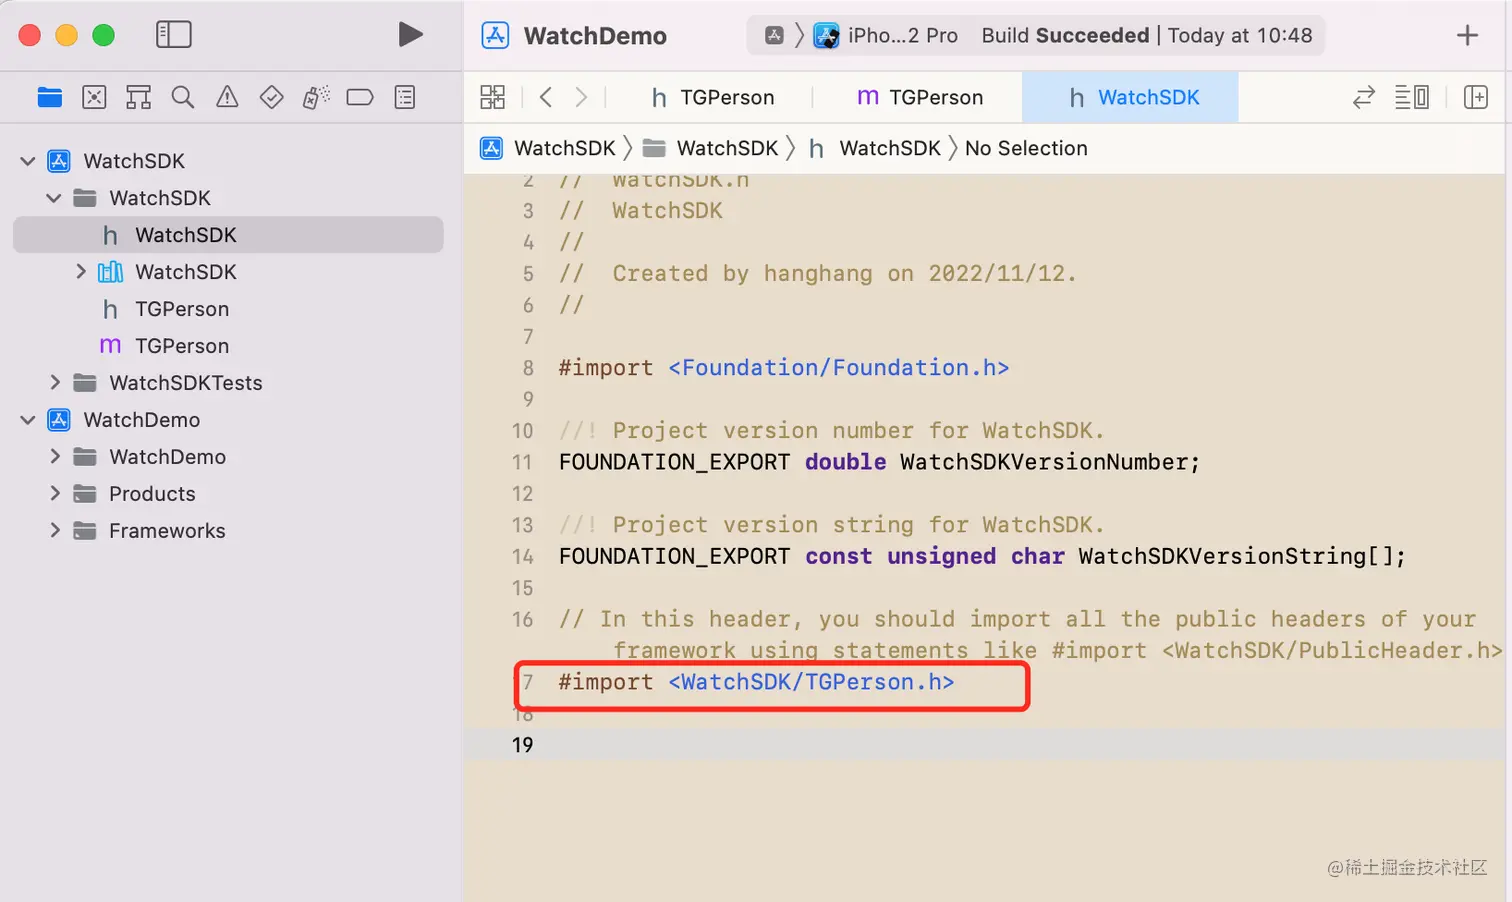
Task: Click the WatchSDK/TGPerson.h import text
Action: [x=811, y=682]
